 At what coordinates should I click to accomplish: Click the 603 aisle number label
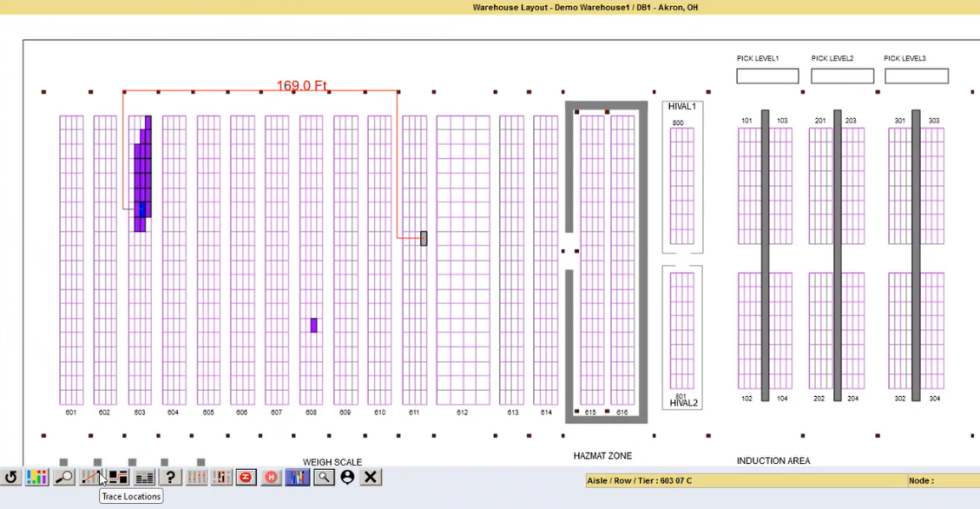(139, 413)
